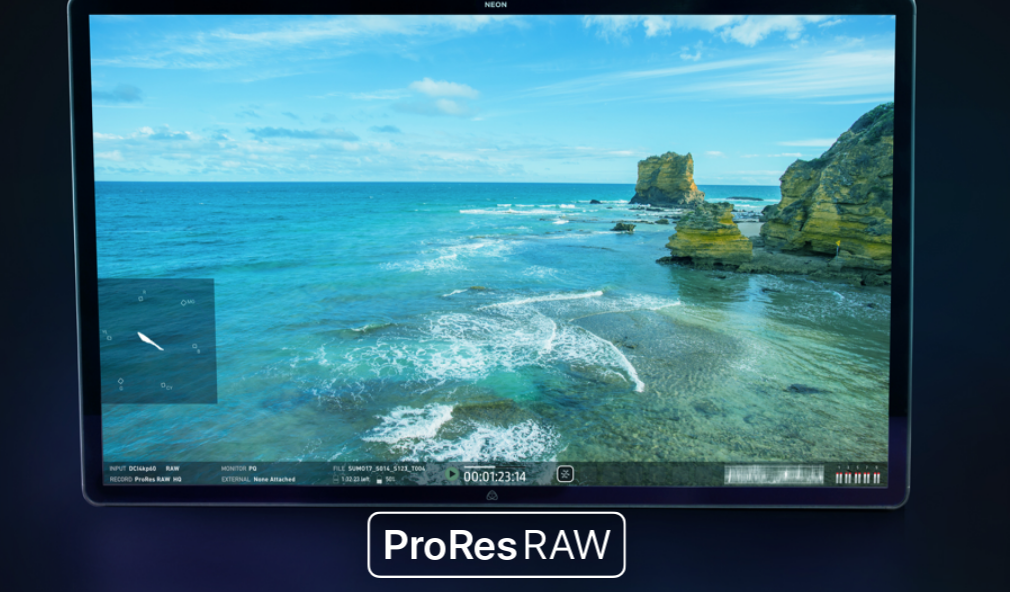Tap the audio waveform display

[x=774, y=475]
